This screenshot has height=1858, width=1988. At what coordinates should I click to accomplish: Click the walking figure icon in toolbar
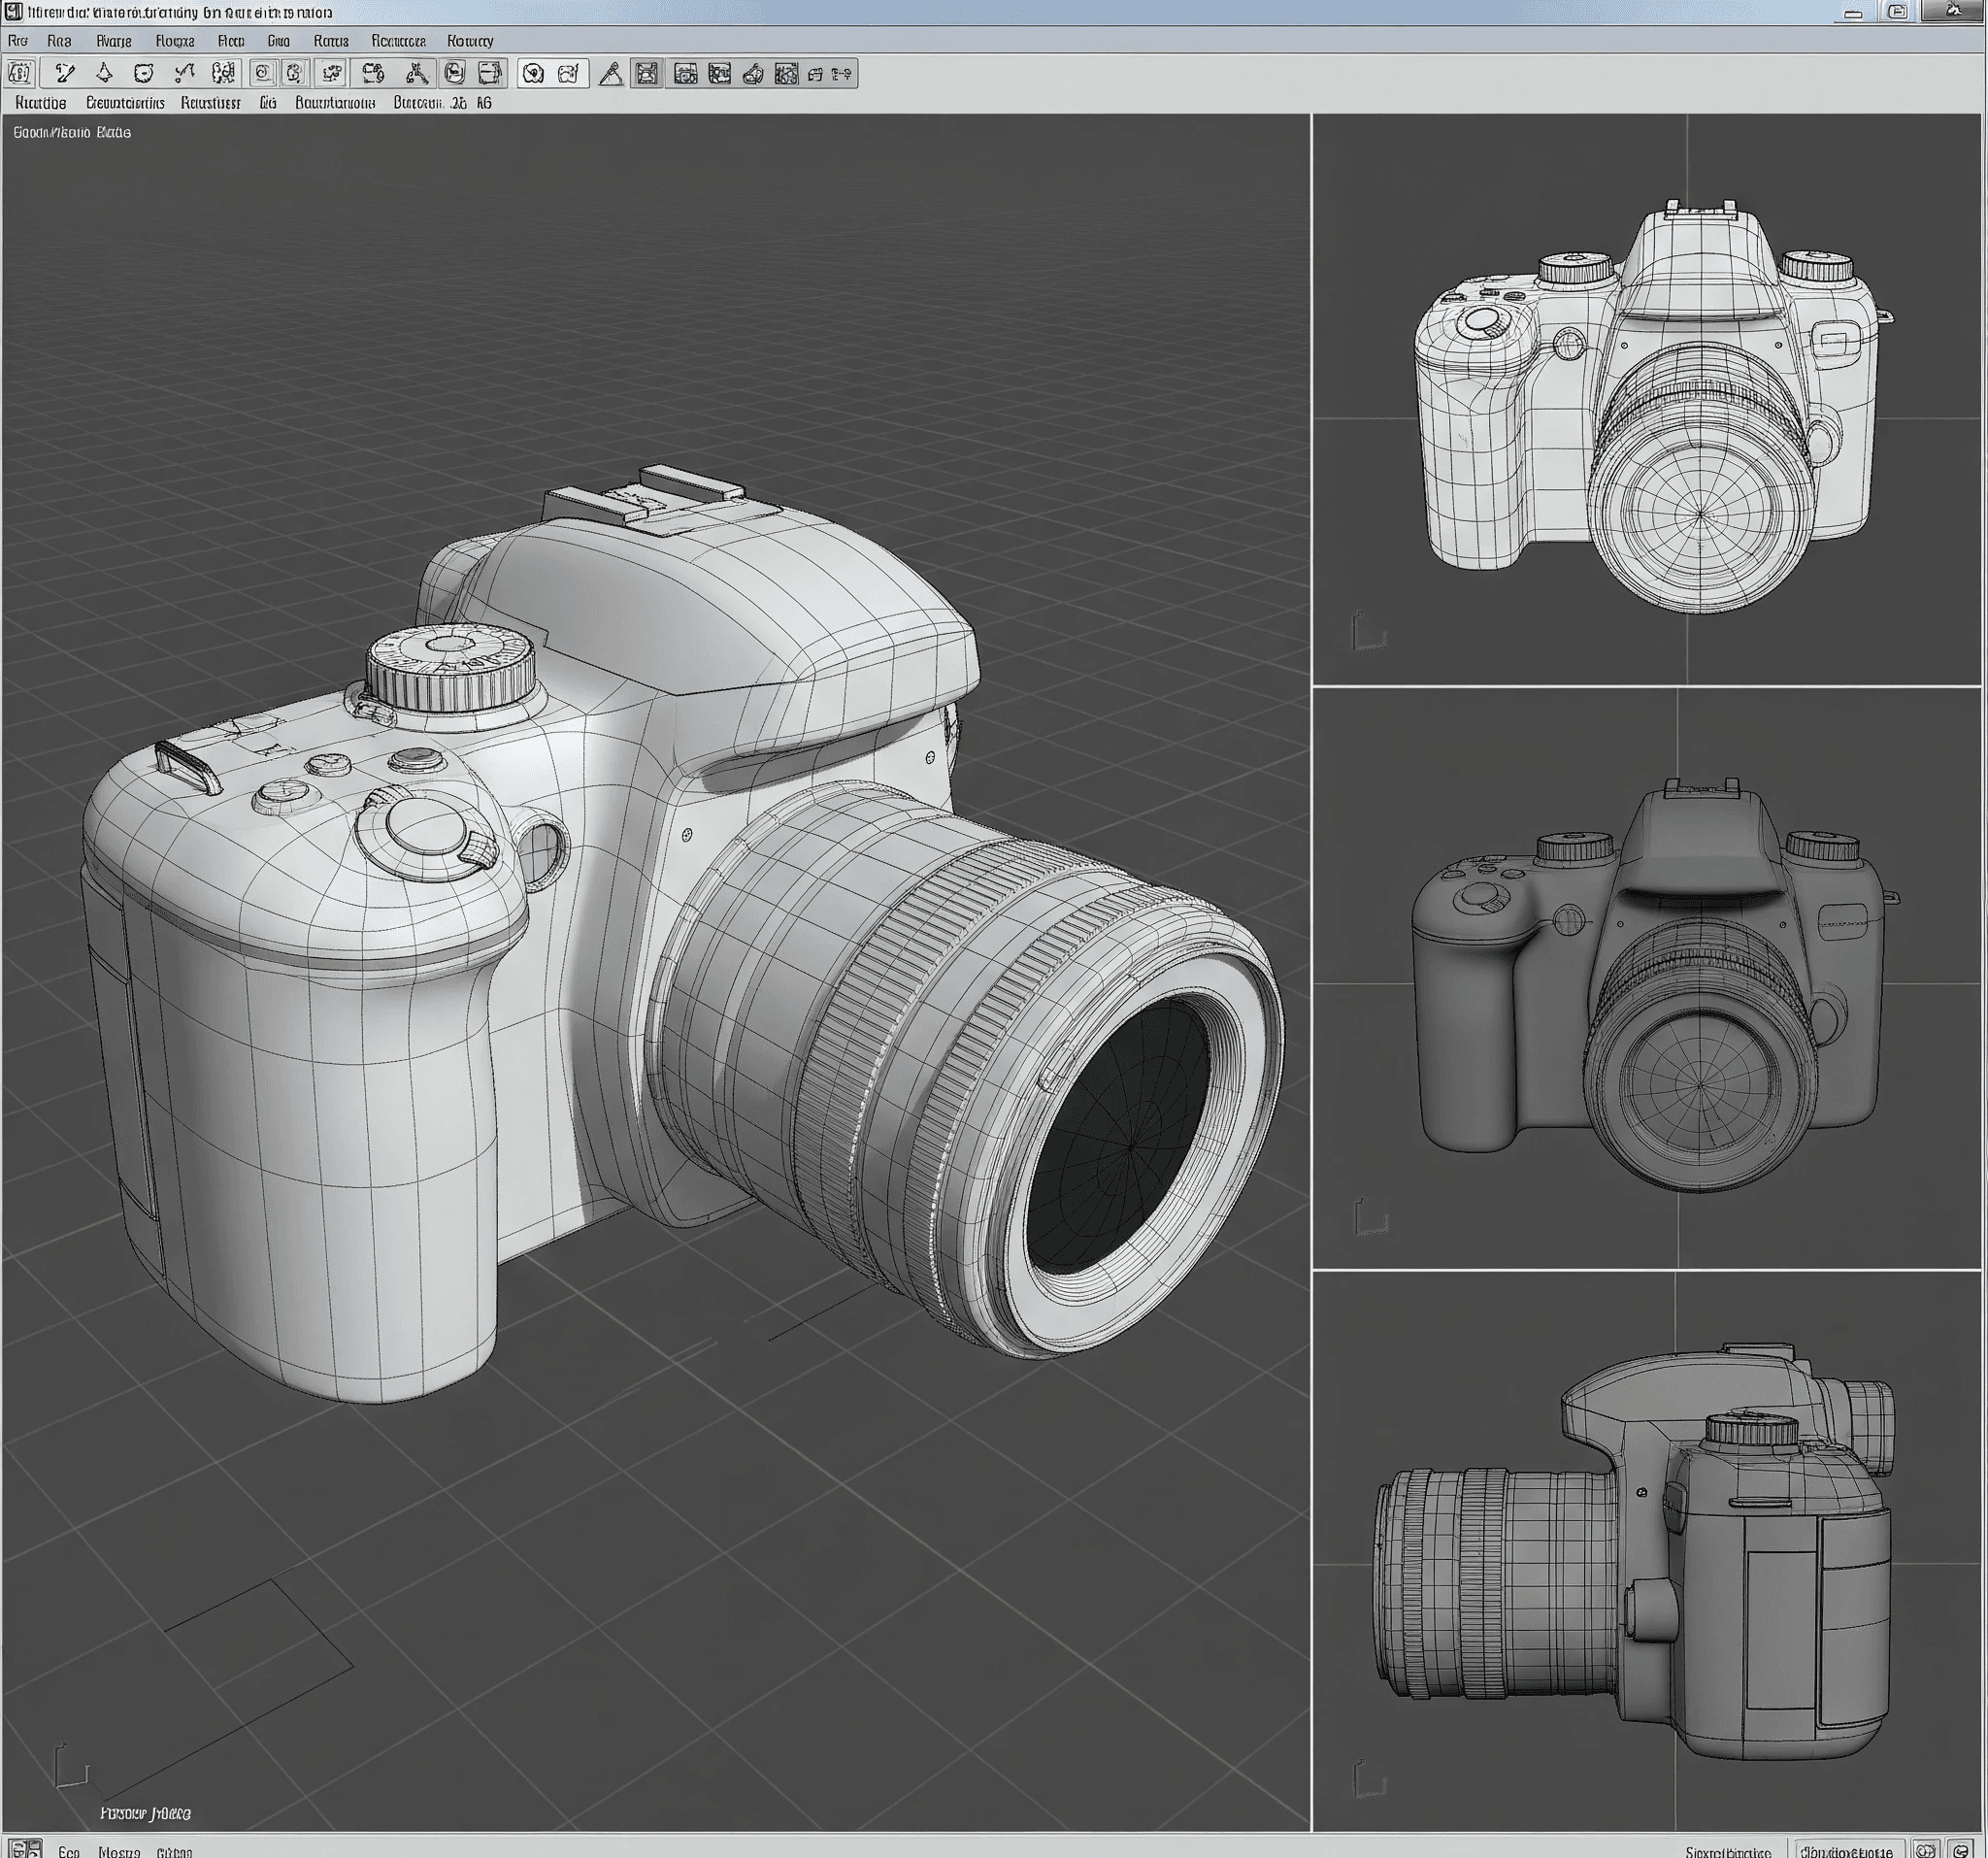click(417, 73)
